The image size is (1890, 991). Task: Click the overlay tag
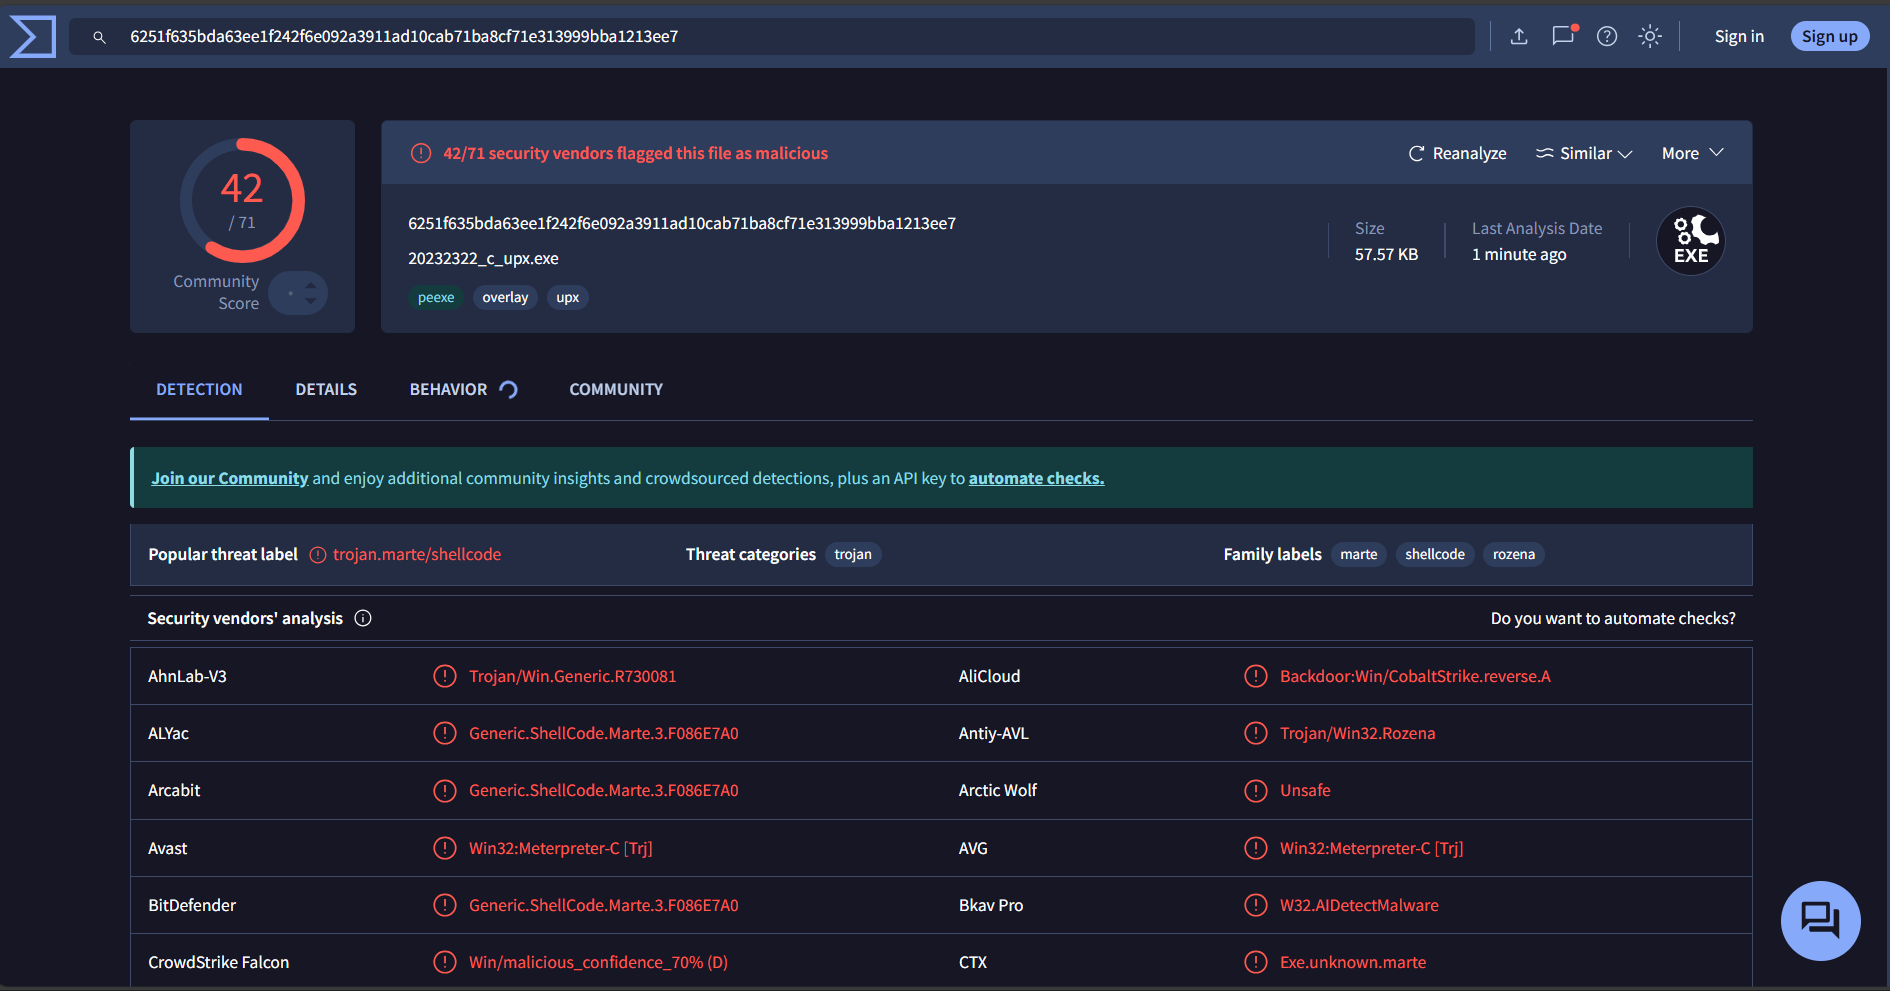pyautogui.click(x=505, y=297)
